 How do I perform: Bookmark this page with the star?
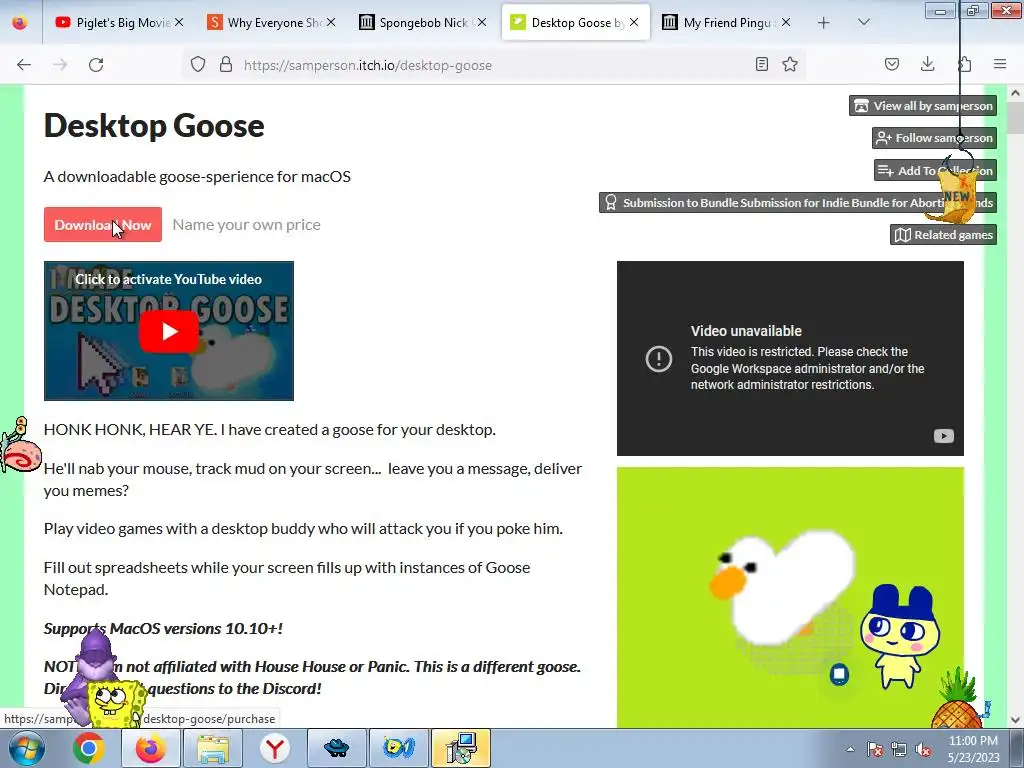click(x=790, y=64)
